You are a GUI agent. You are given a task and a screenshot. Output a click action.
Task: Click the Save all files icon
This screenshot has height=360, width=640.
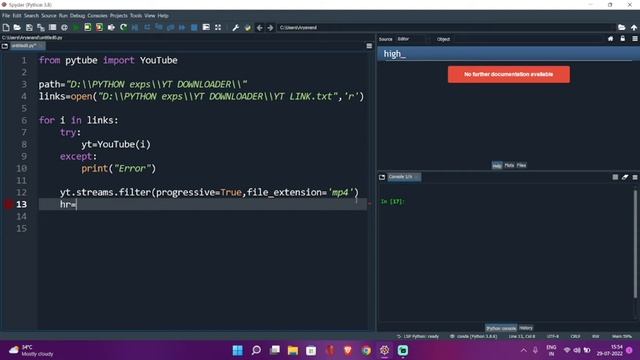(41, 27)
